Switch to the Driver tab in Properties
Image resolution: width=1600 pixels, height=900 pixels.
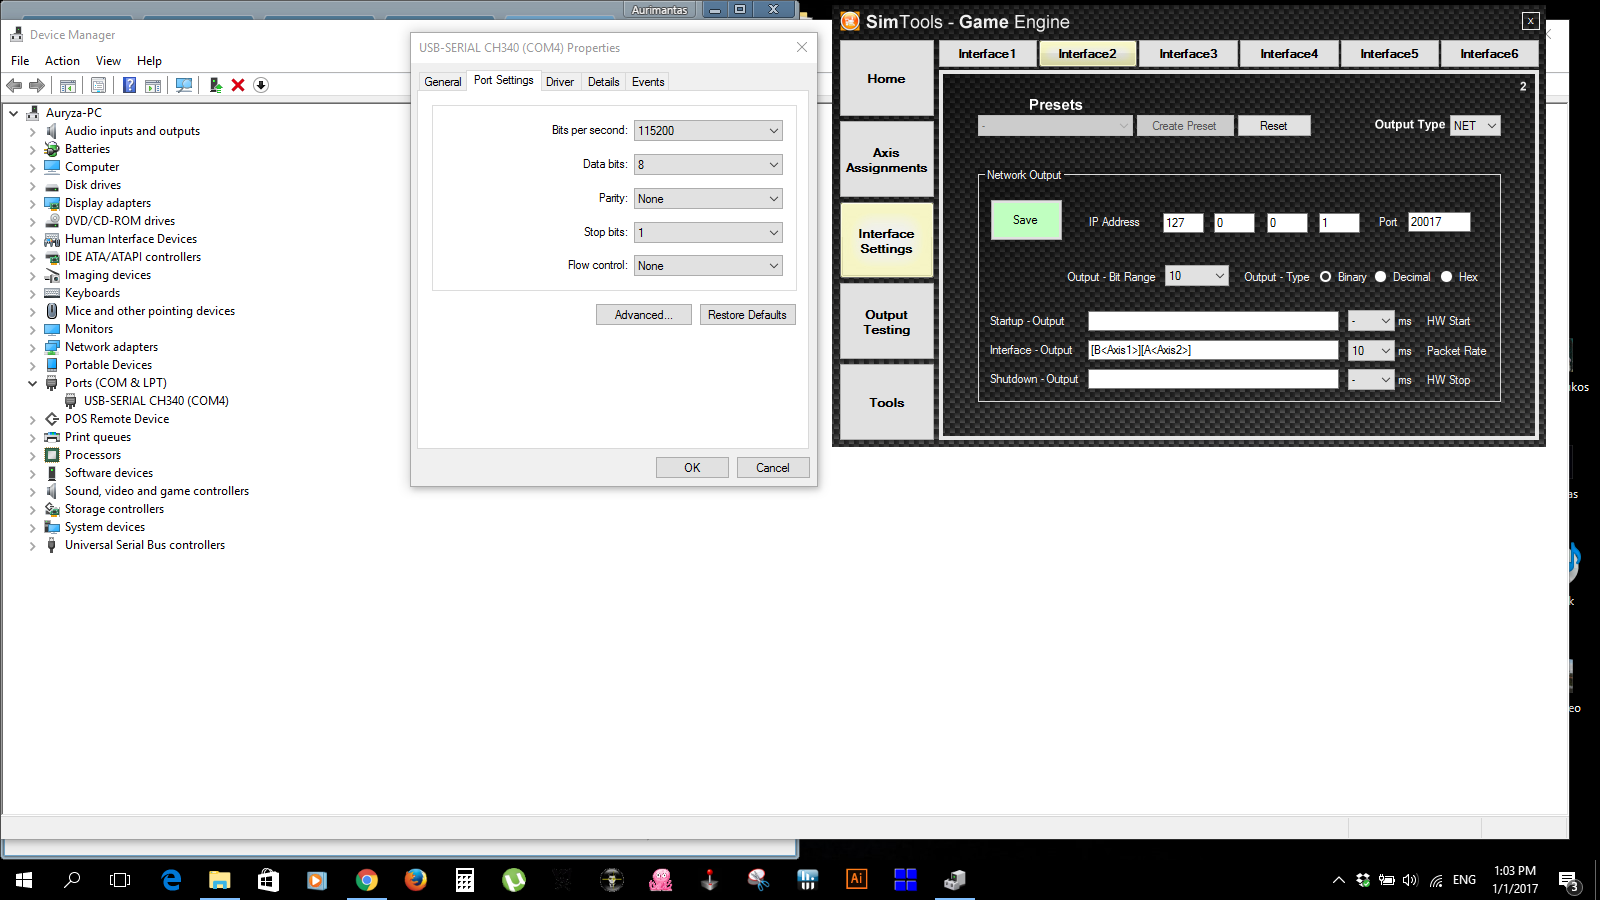pos(560,82)
